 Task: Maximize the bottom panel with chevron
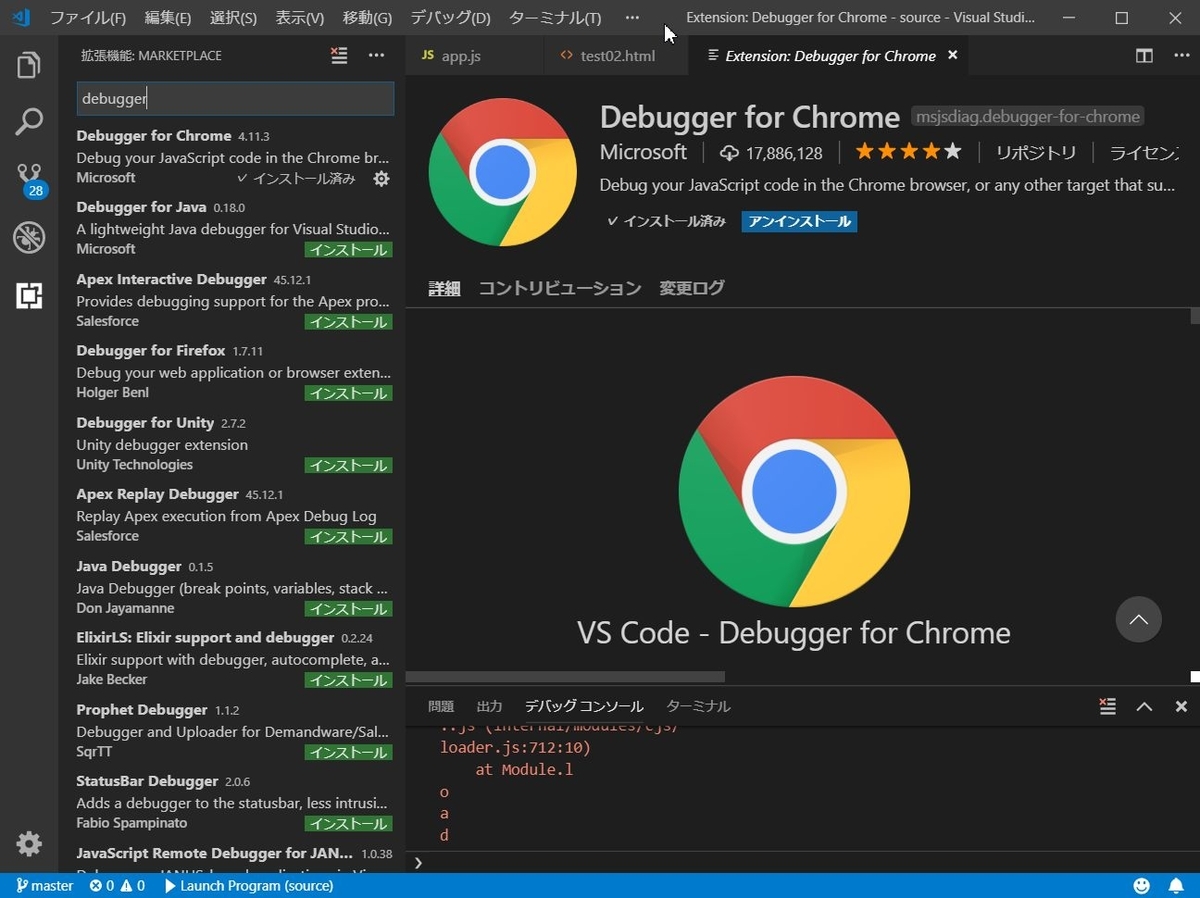pyautogui.click(x=1144, y=706)
